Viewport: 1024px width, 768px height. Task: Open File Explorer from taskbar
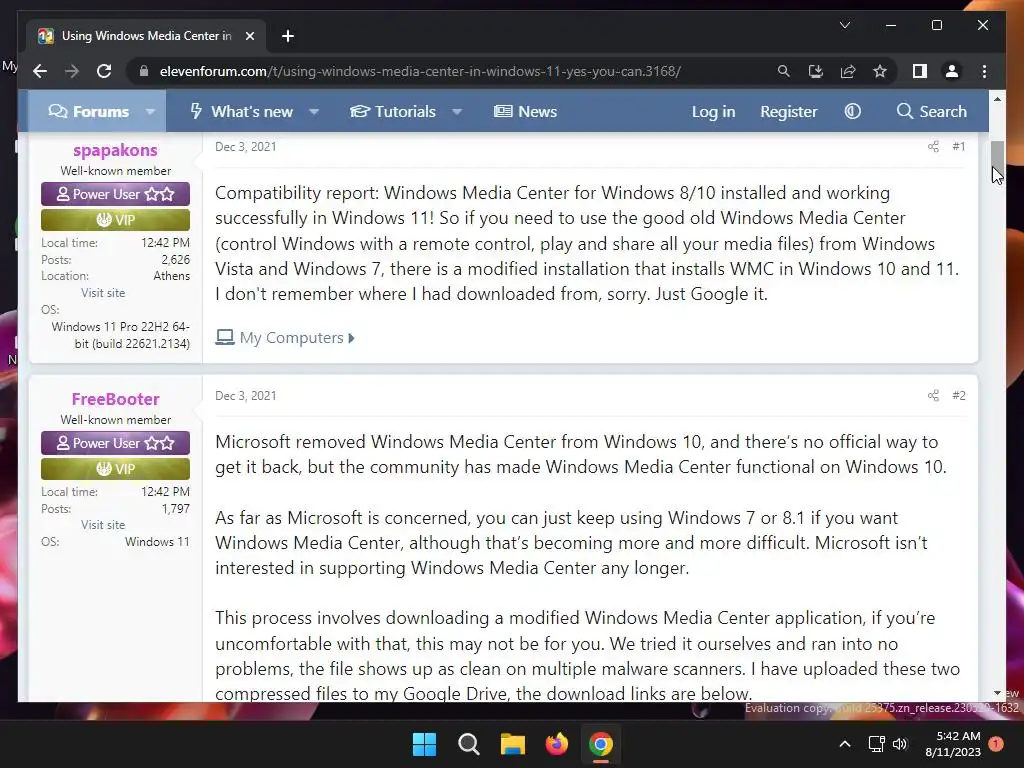pos(513,744)
